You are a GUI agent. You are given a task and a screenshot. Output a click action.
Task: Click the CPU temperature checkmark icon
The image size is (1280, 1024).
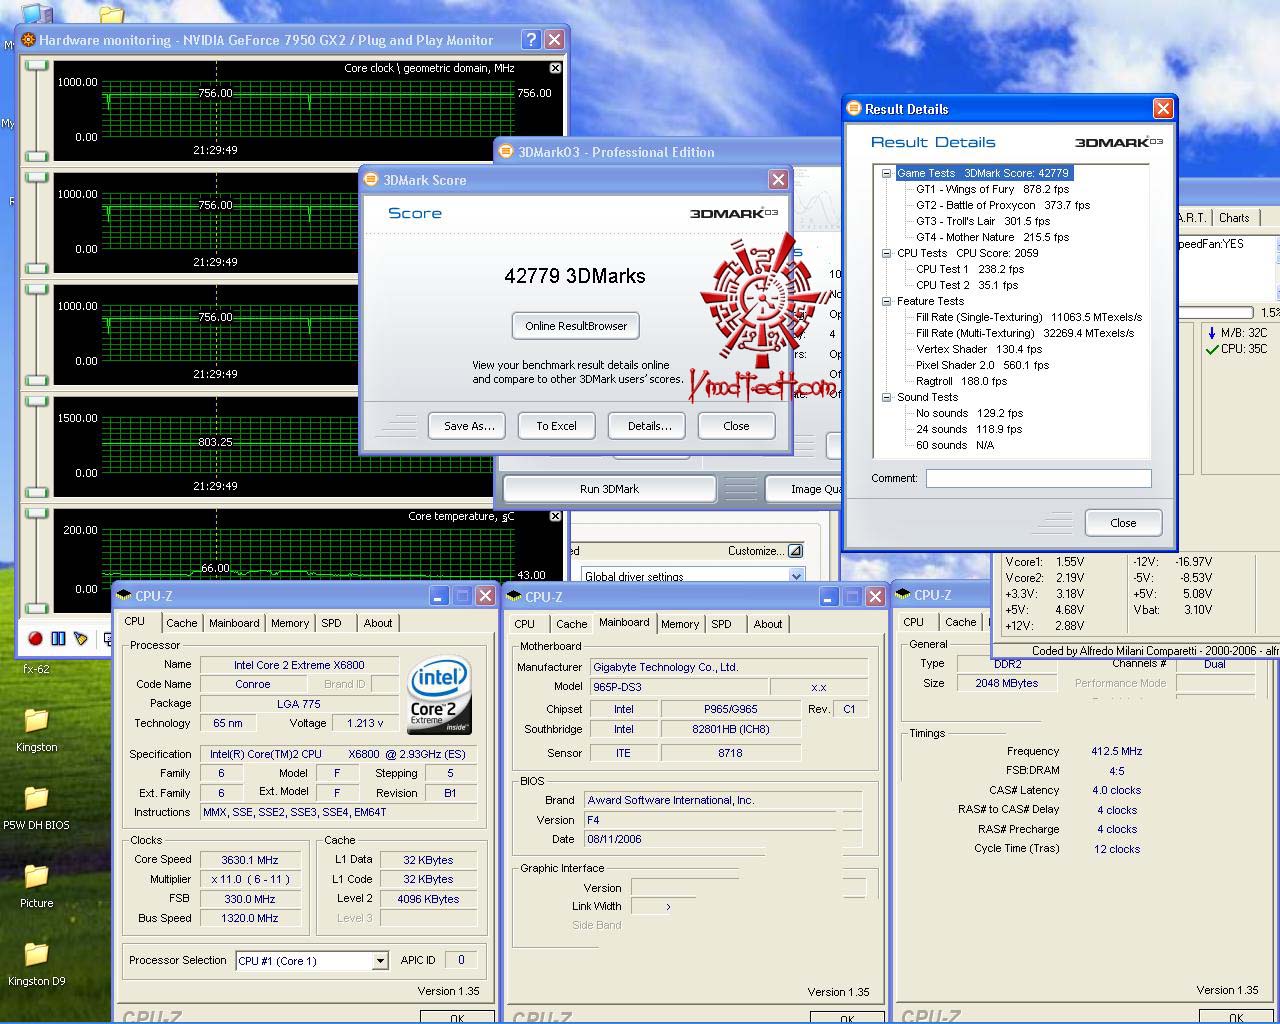tap(1212, 349)
